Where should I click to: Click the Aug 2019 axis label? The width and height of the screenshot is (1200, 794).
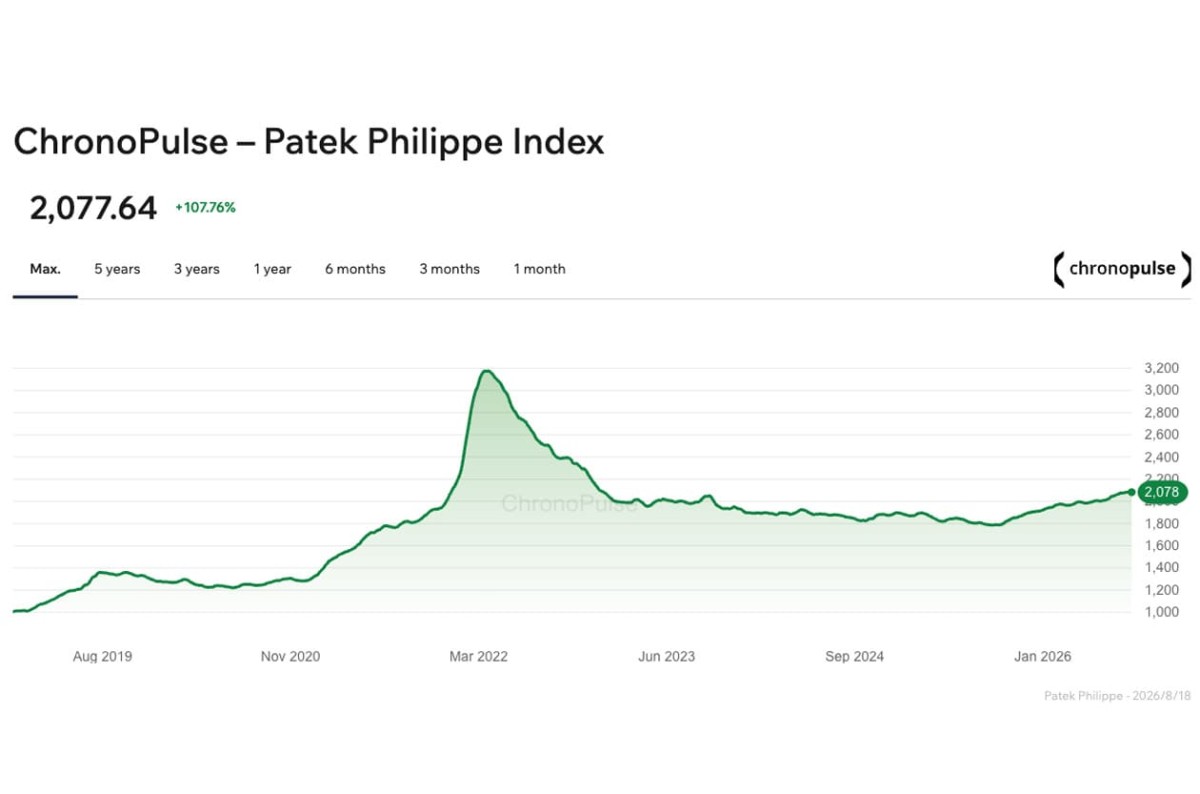click(102, 657)
